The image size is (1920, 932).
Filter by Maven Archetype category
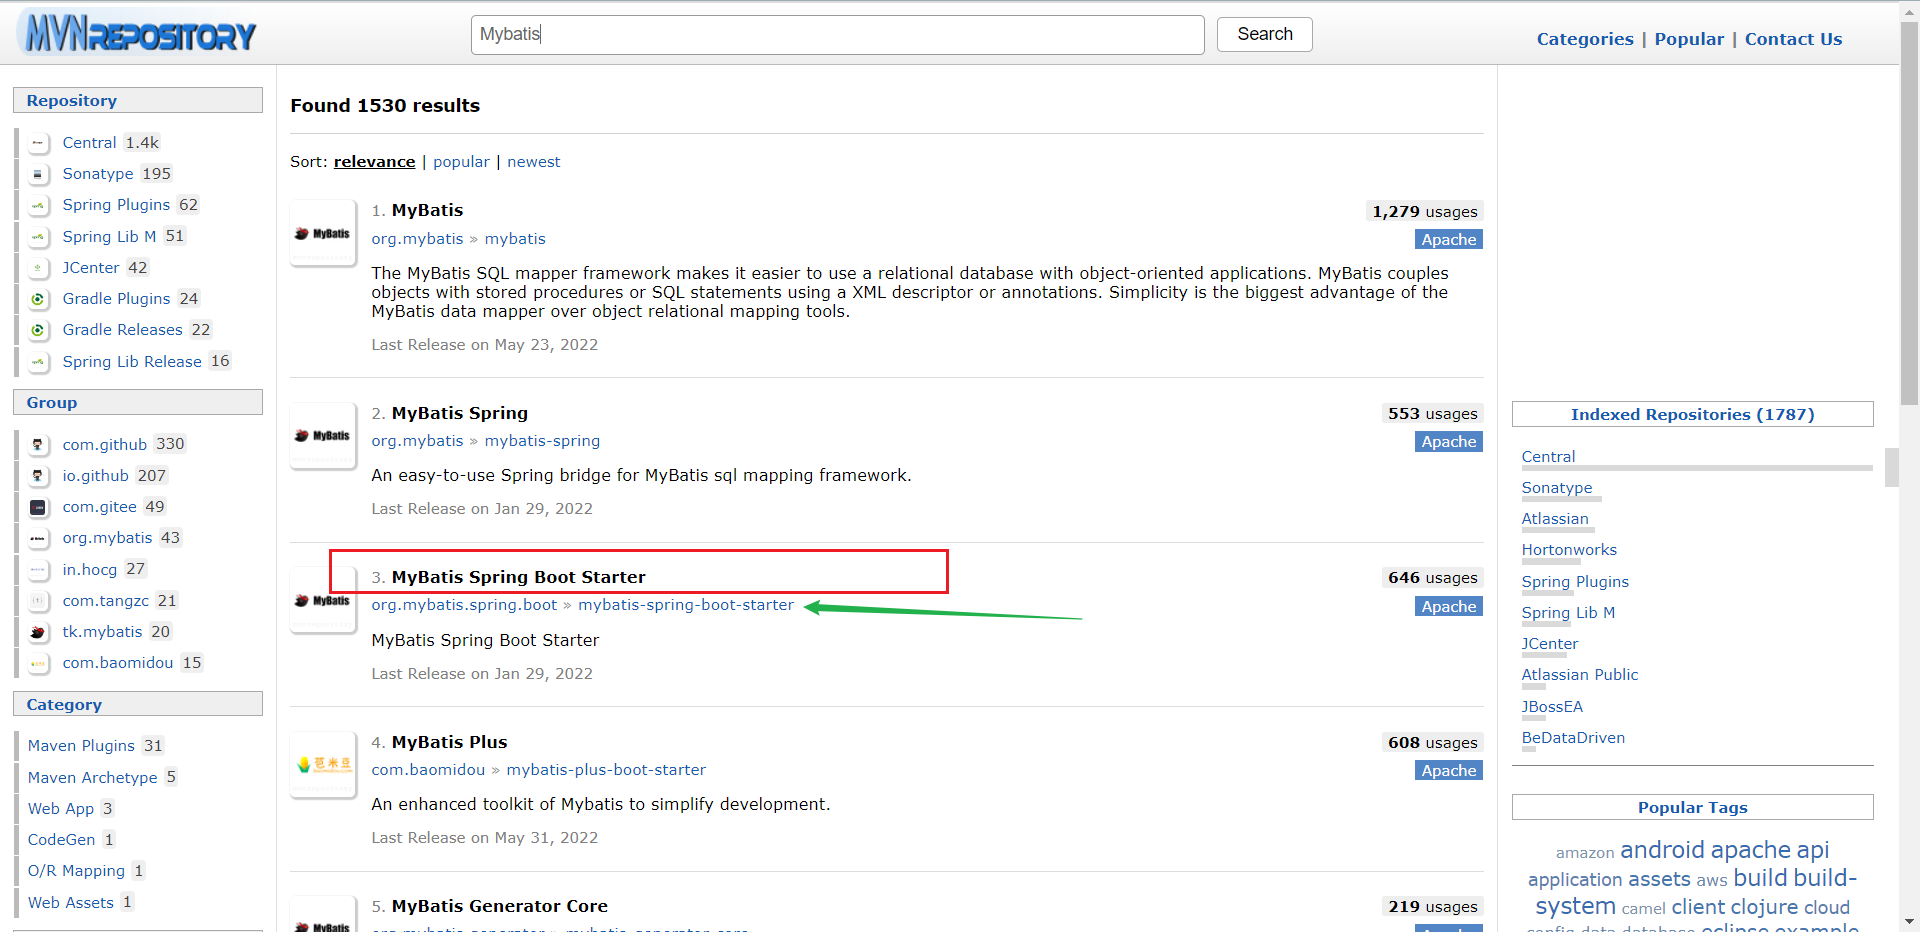coord(93,778)
